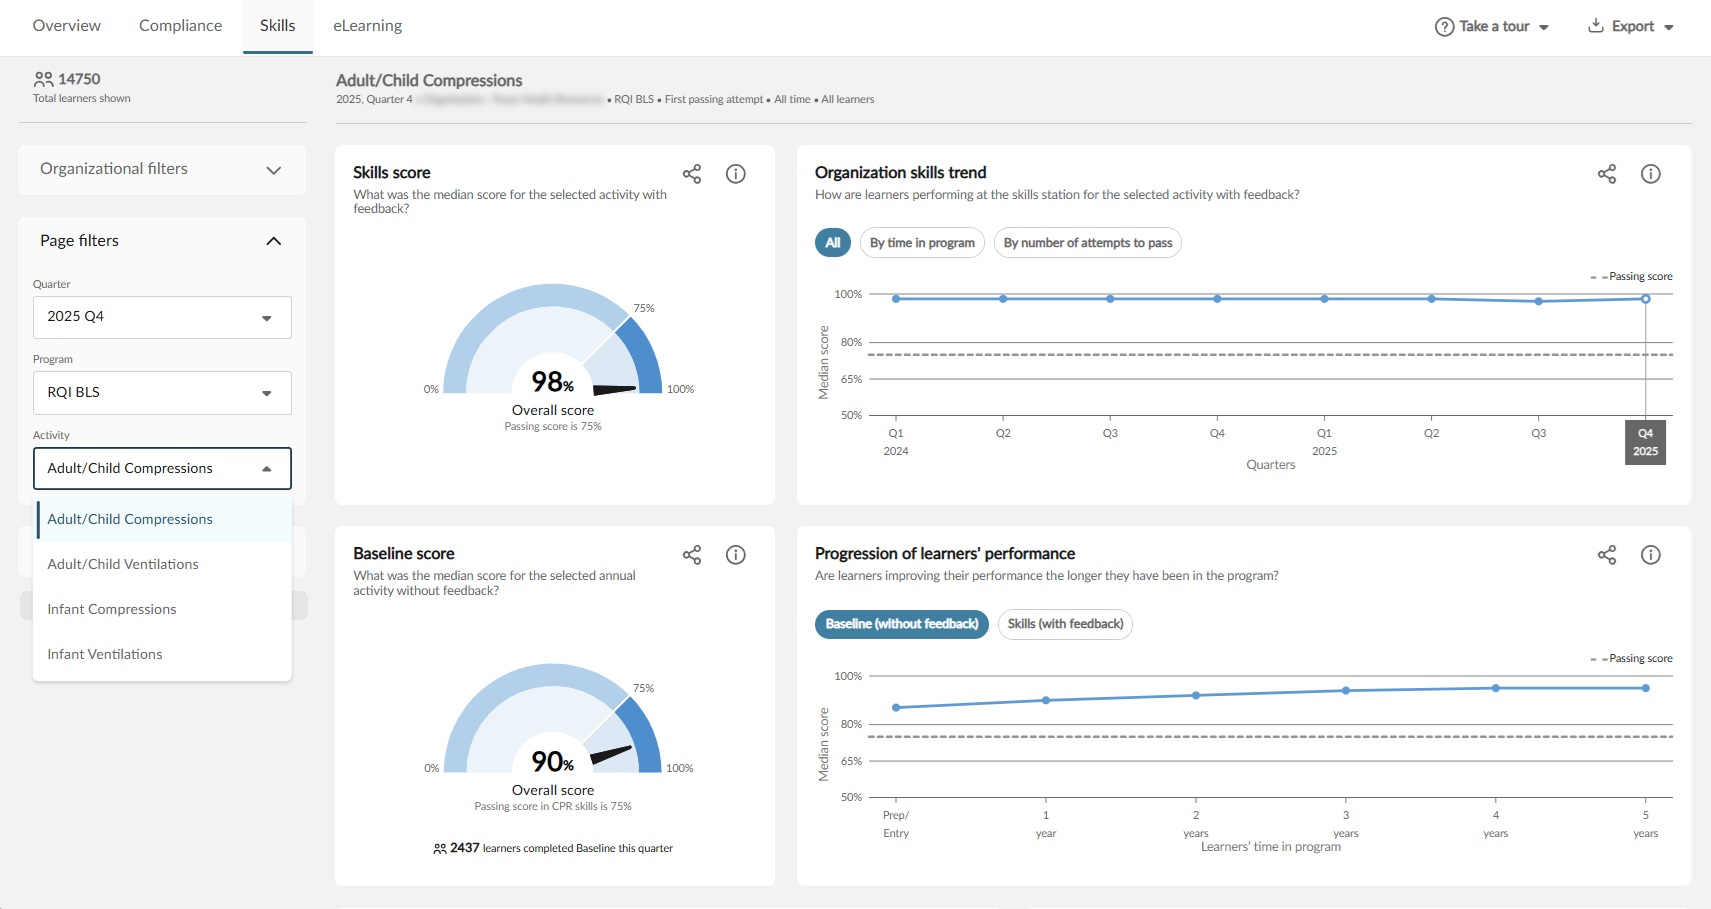Viewport: 1711px width, 909px height.
Task: Show info for Organization skills trend
Action: point(1650,174)
